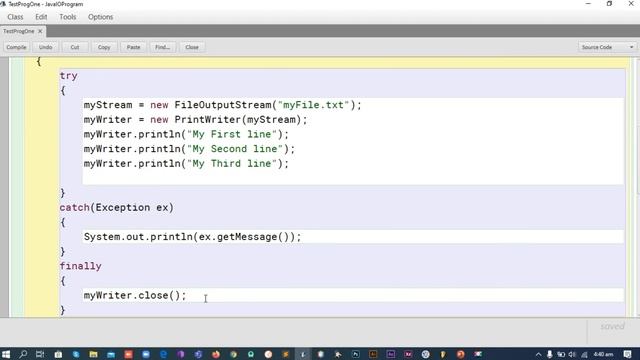Open the Class menu

point(15,17)
